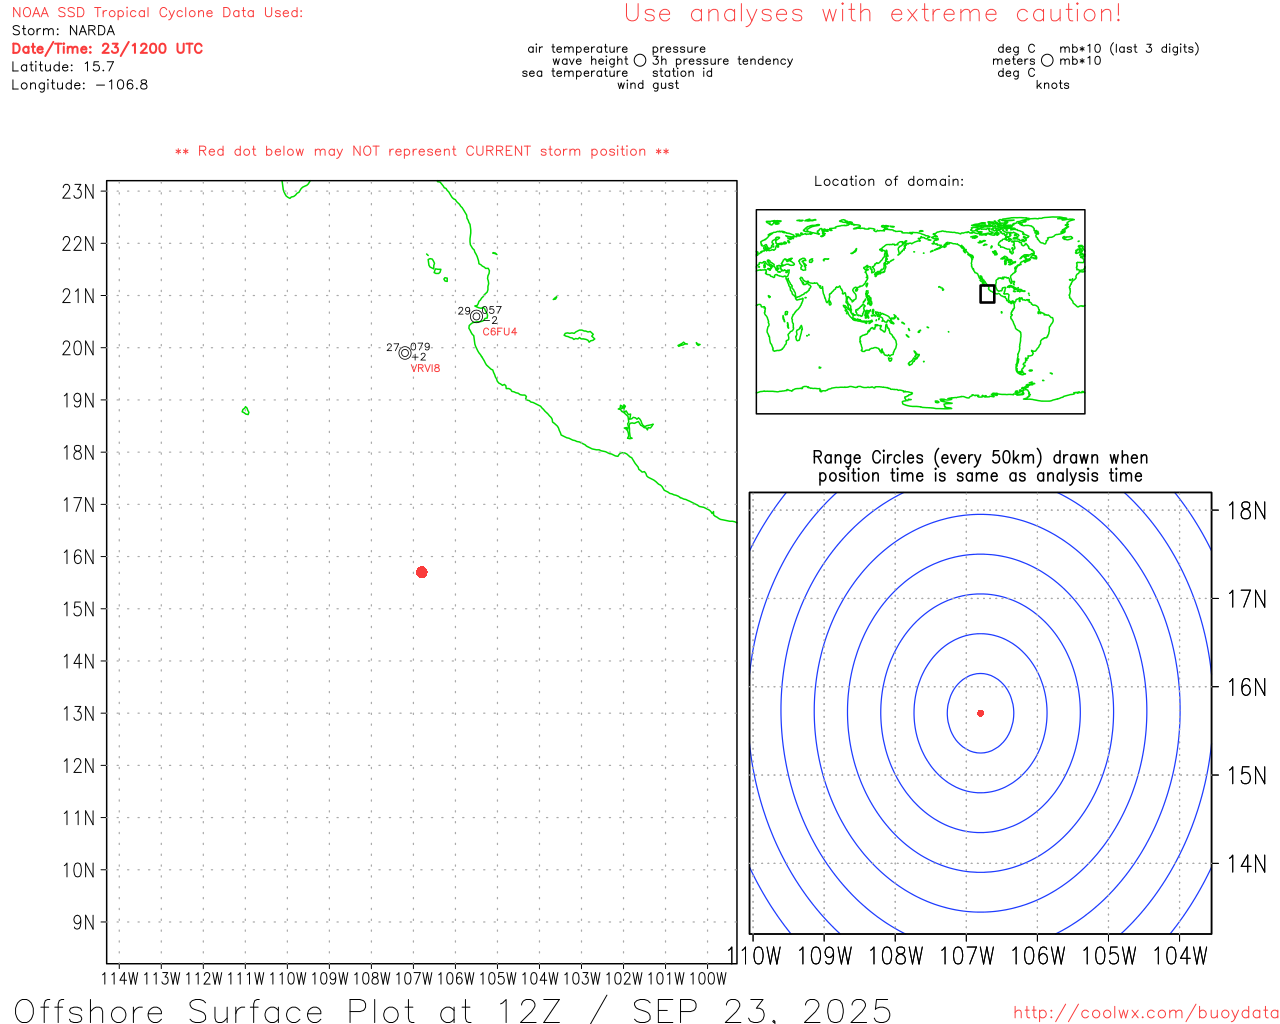The width and height of the screenshot is (1280, 1024).
Task: Click the 'mb*10 (last 3 digits)' unit label
Action: [x=1129, y=49]
